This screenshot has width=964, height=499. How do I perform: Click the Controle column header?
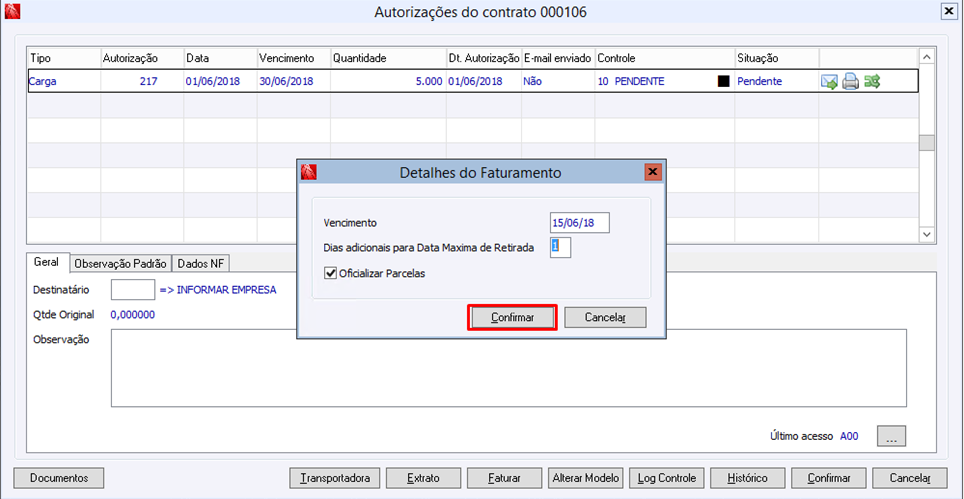[x=665, y=58]
